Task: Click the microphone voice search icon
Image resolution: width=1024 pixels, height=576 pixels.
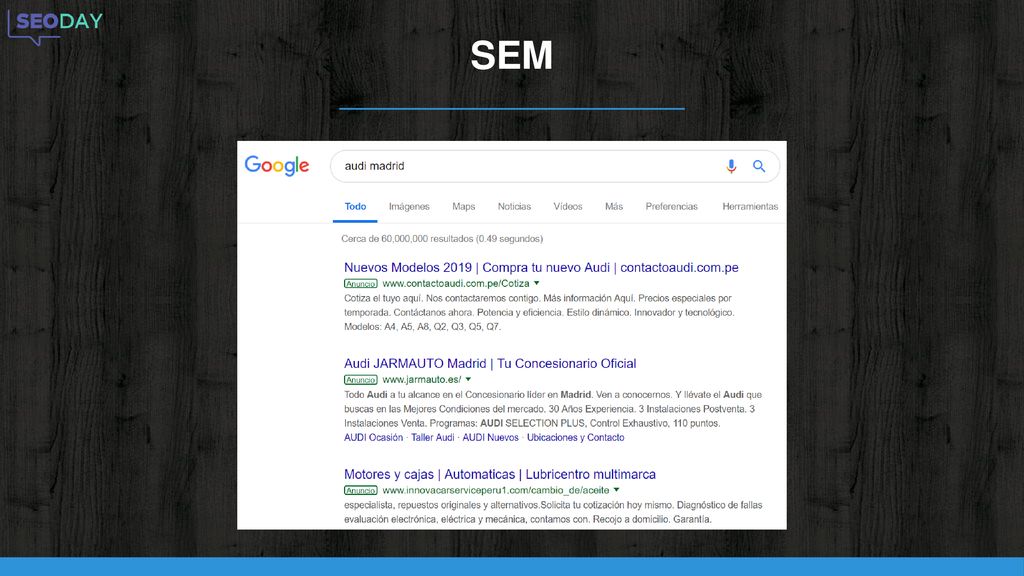Action: [x=731, y=167]
